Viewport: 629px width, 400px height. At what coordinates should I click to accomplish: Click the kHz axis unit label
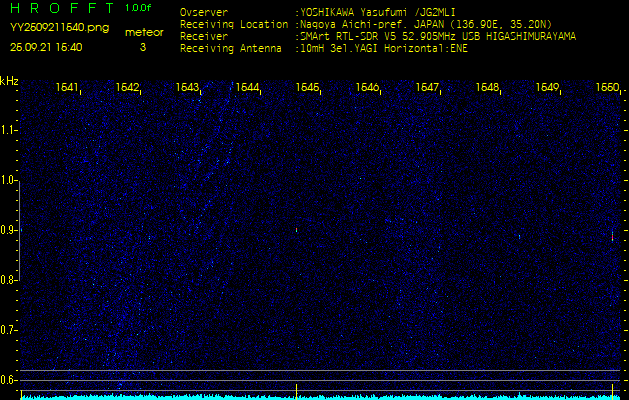click(9, 81)
